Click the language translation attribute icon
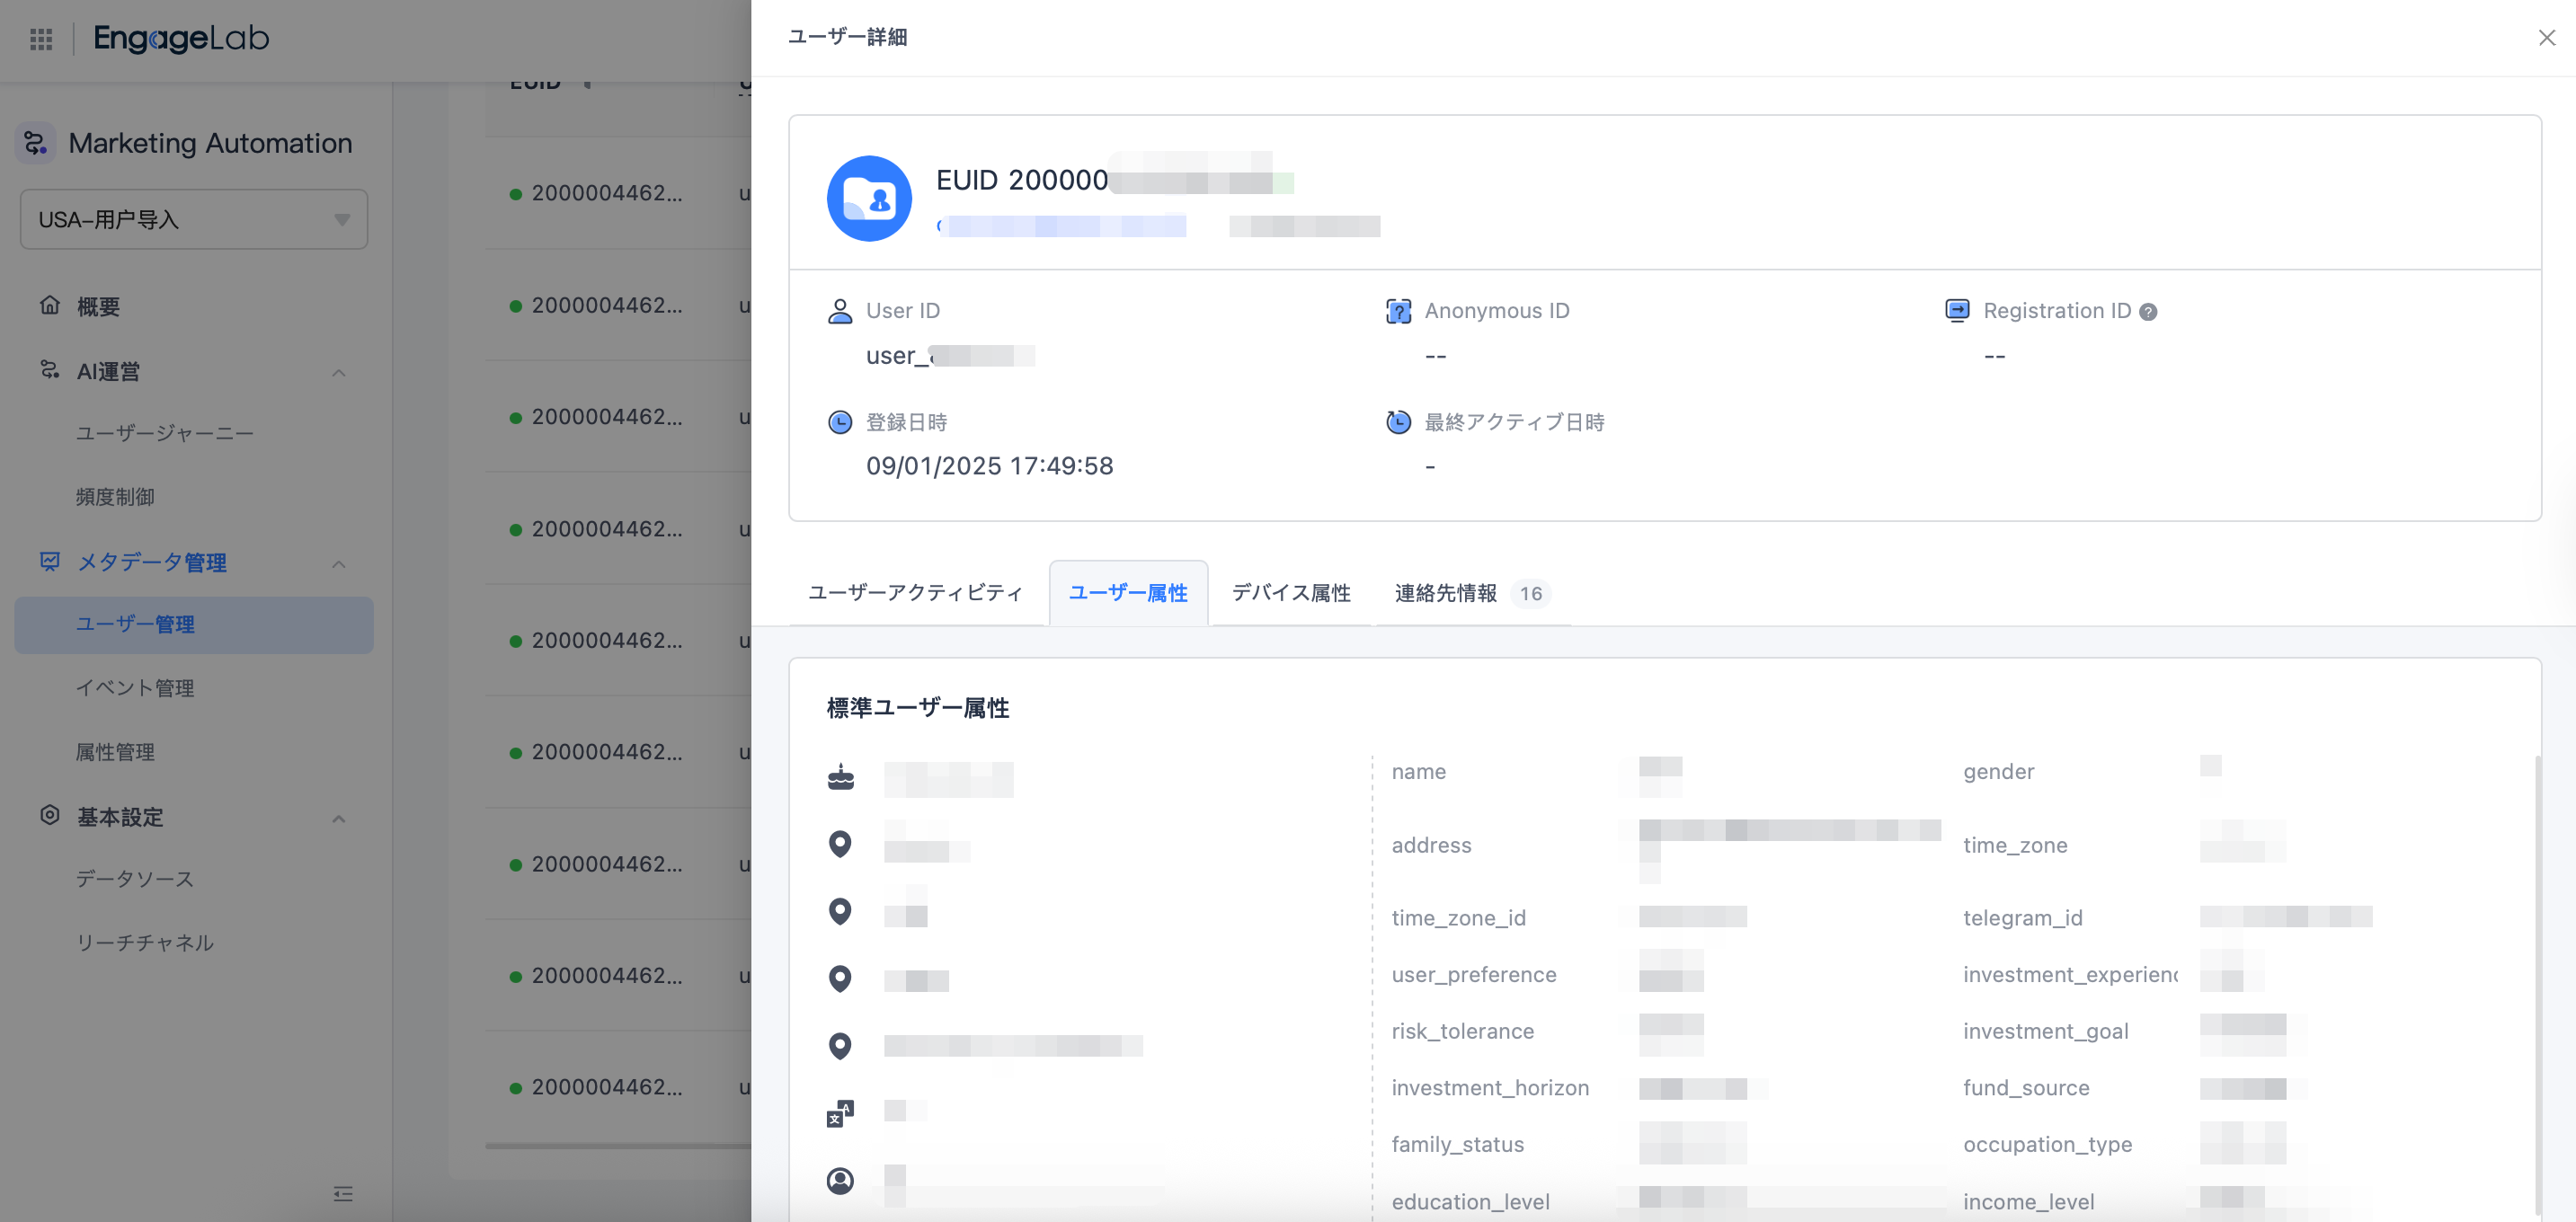 (x=840, y=1113)
